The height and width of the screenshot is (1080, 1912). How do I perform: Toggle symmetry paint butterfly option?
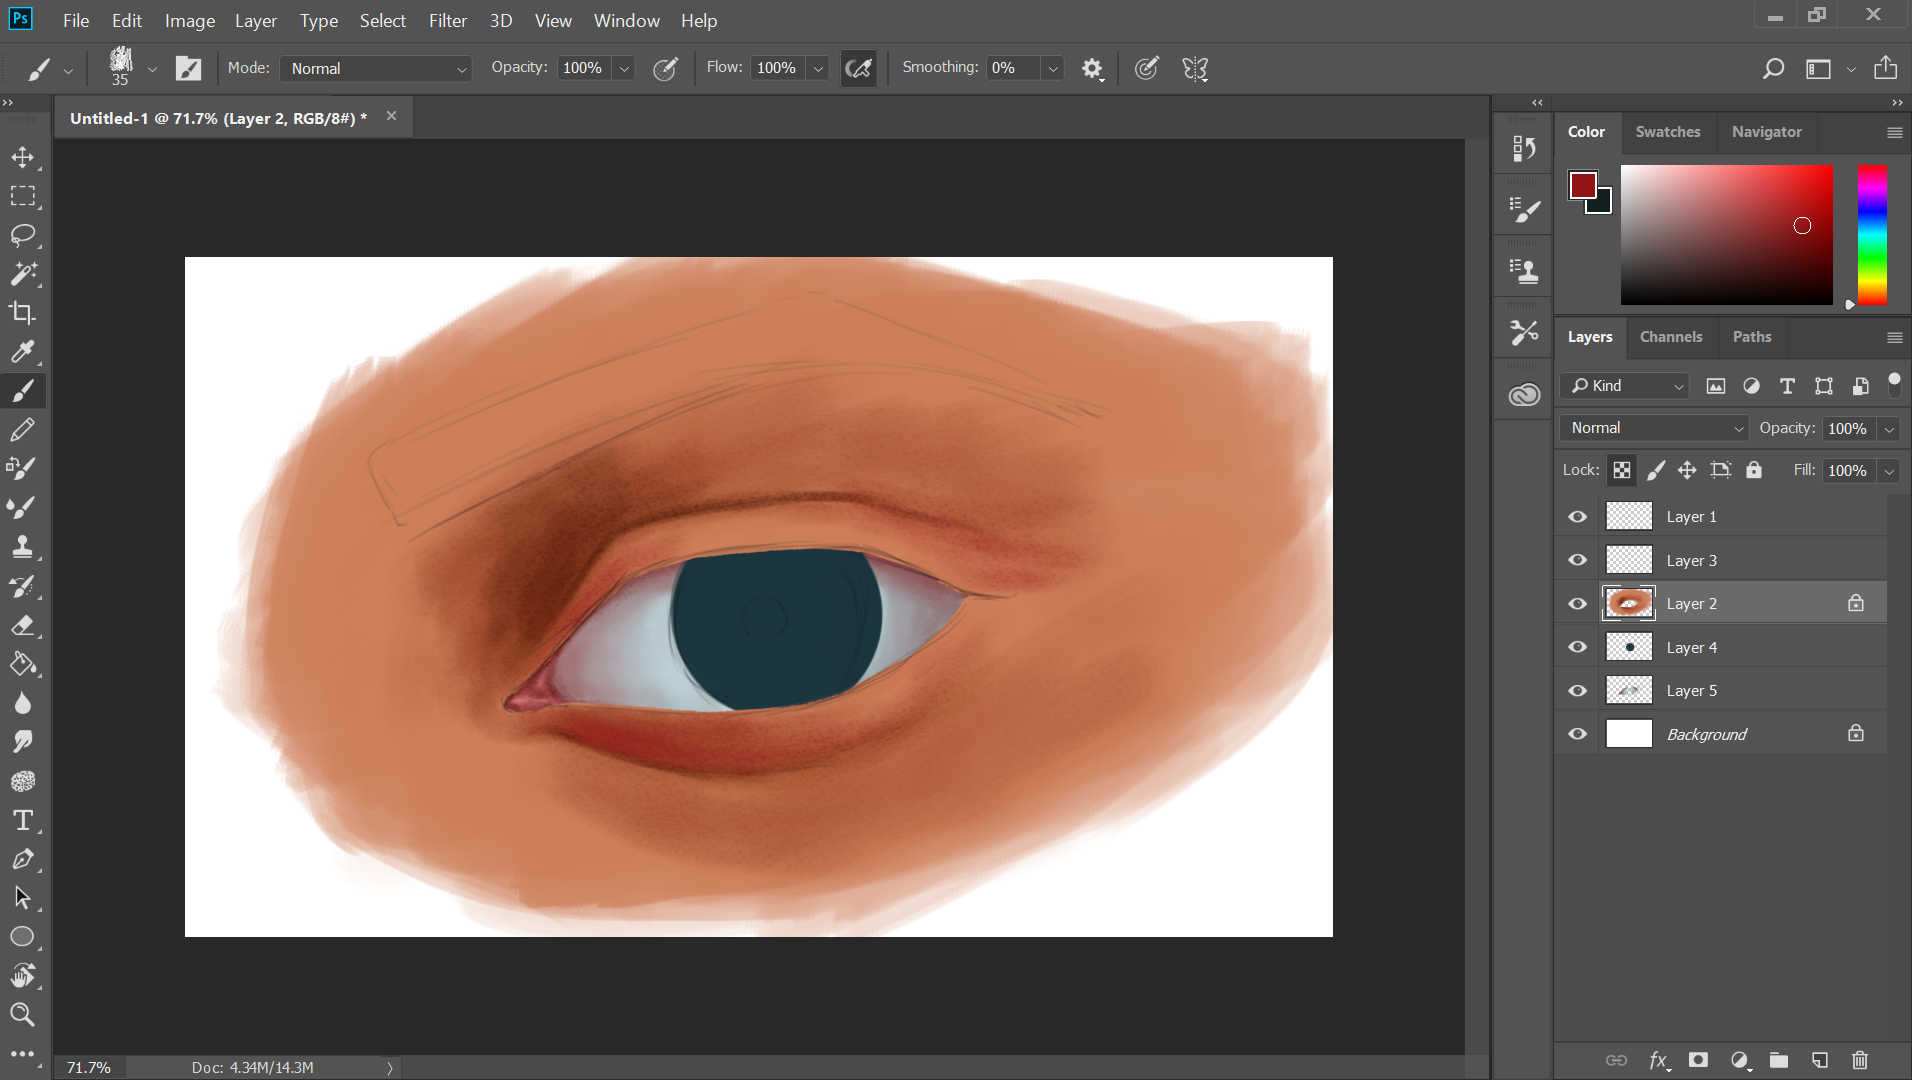tap(1195, 68)
